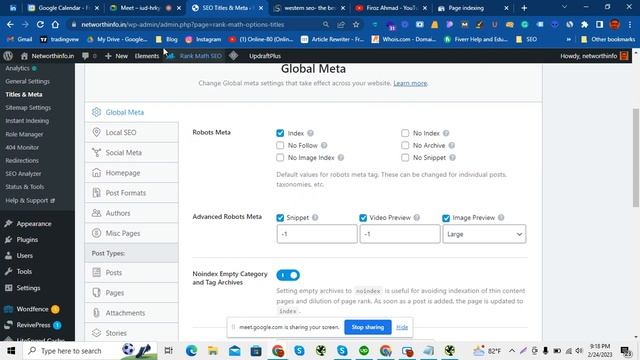Open the Misc Pages tab

click(131, 233)
